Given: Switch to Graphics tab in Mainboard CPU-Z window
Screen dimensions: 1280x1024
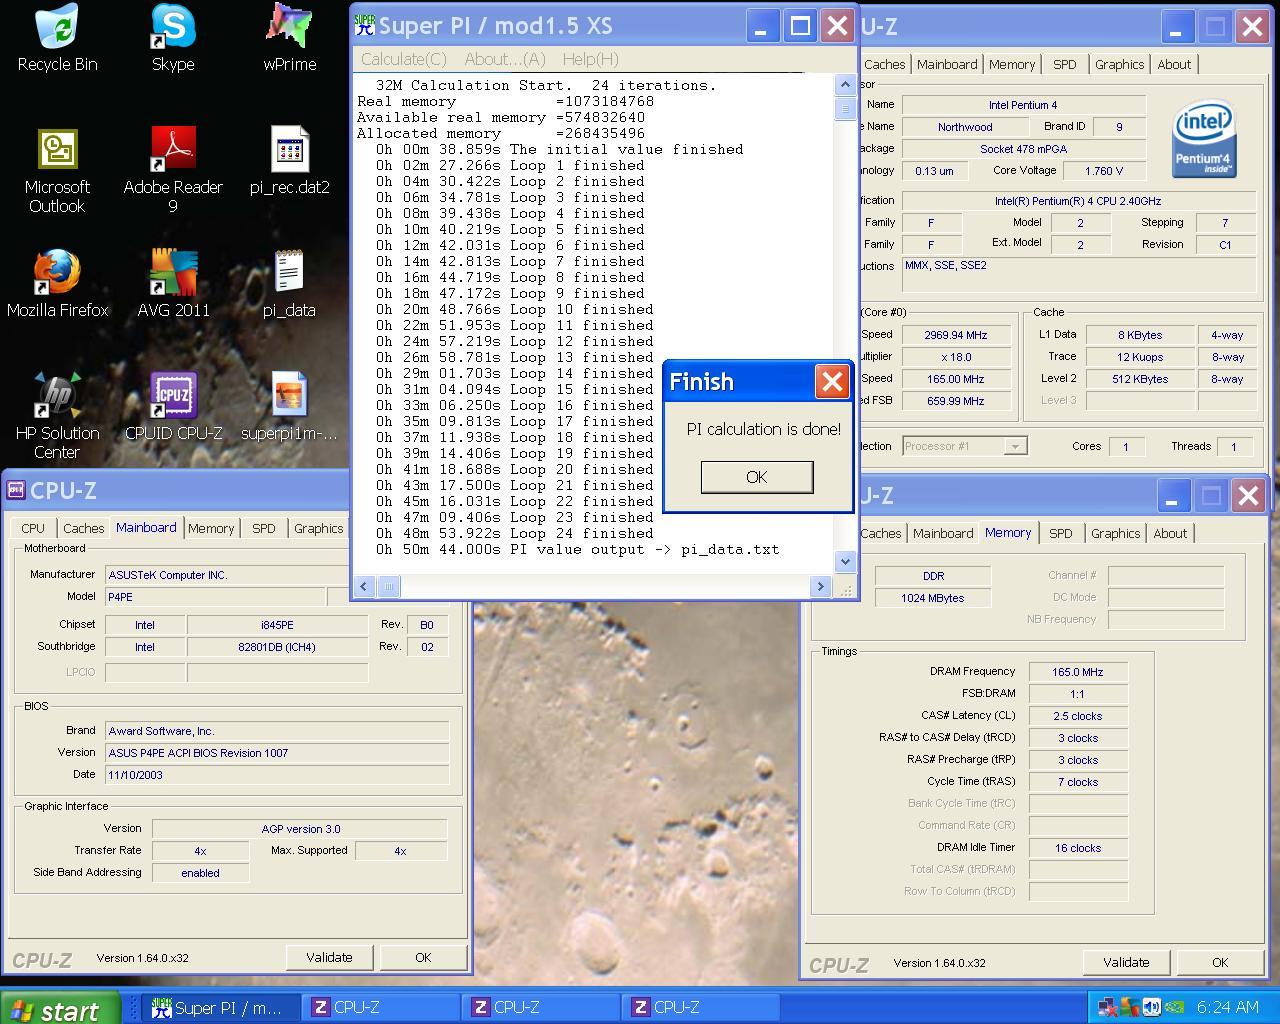Looking at the screenshot, I should (318, 528).
